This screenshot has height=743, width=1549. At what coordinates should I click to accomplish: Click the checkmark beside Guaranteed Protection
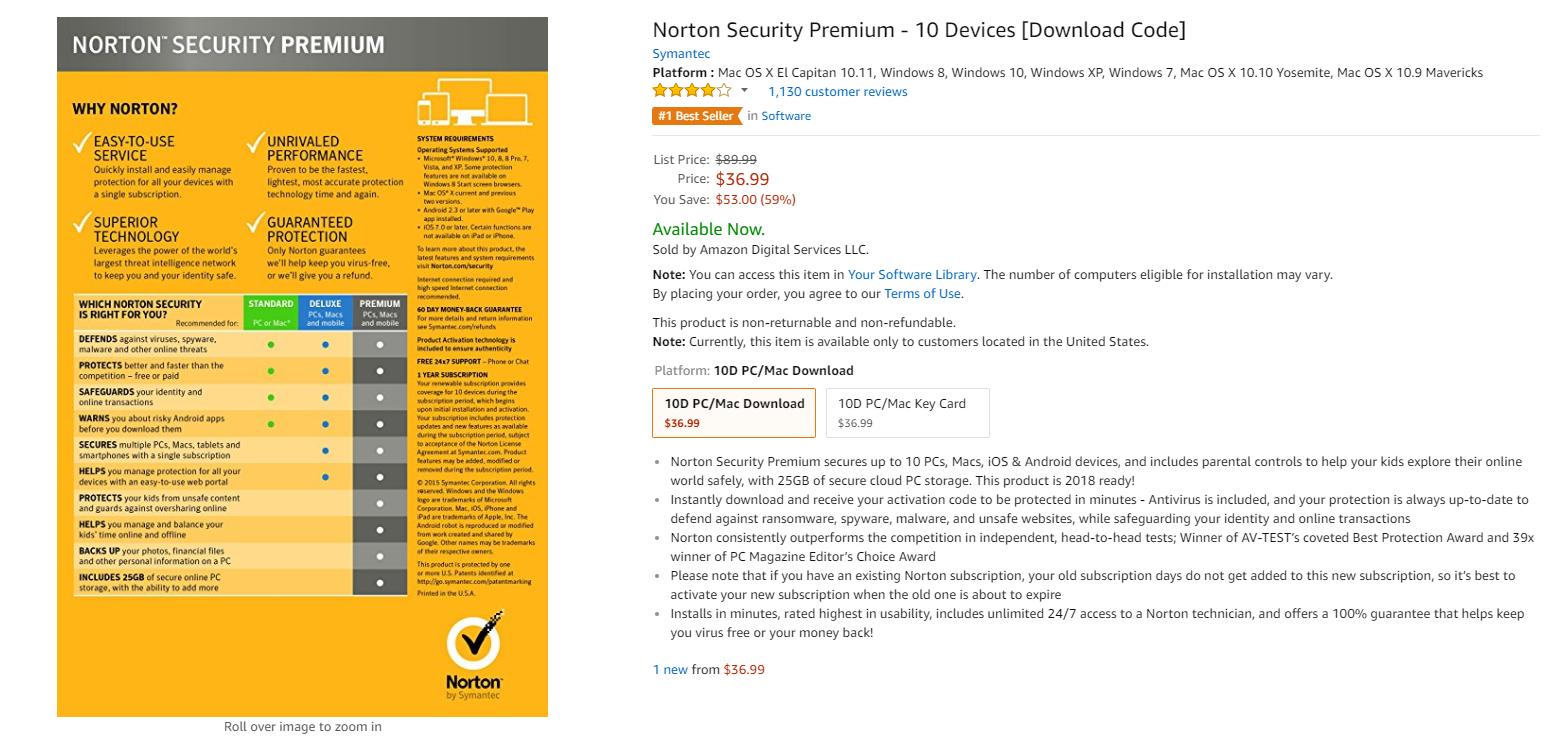point(255,224)
